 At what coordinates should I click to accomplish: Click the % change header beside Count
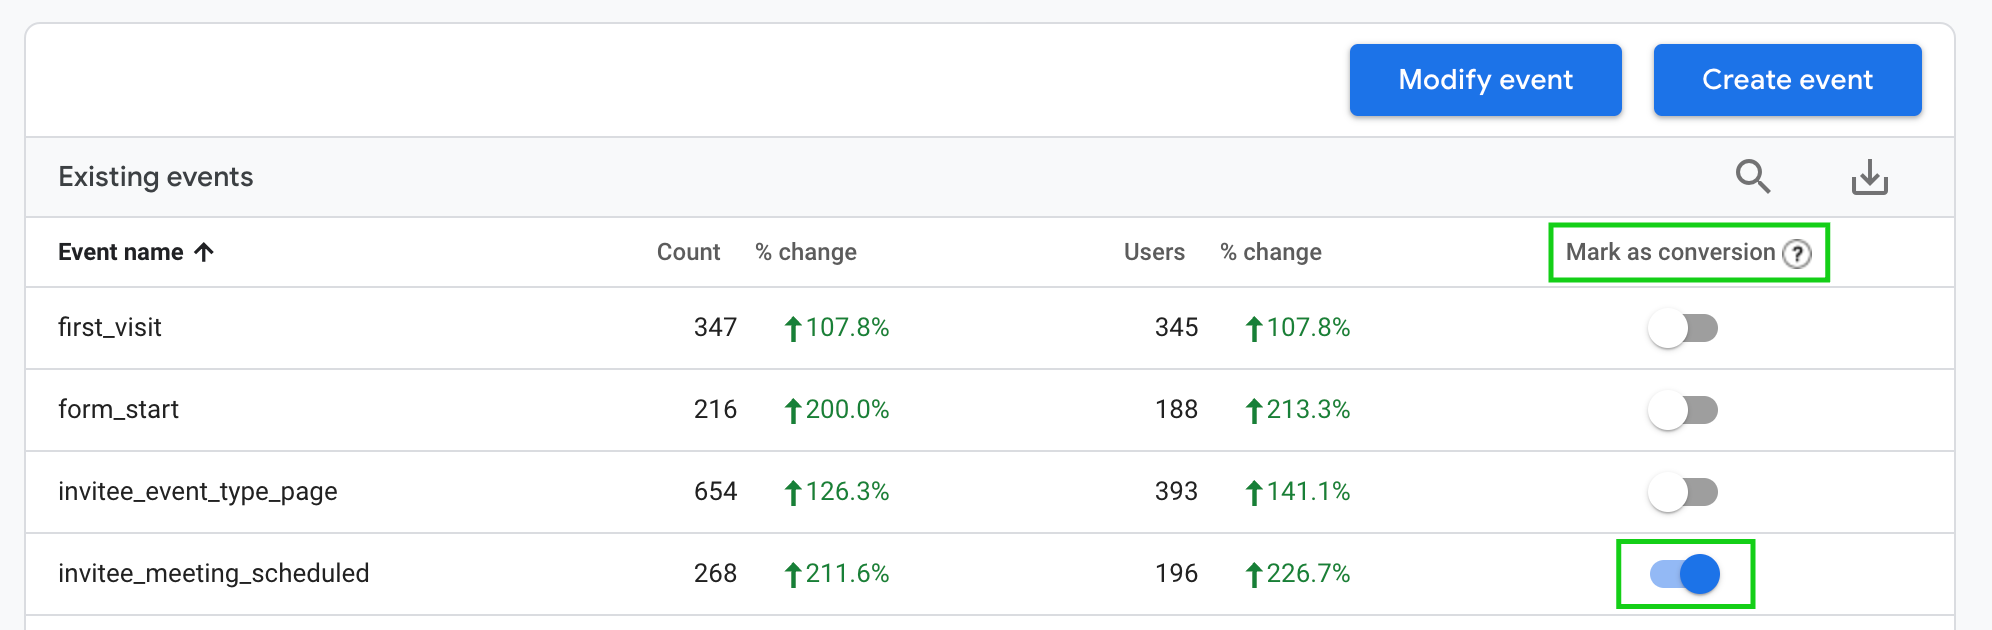(806, 252)
